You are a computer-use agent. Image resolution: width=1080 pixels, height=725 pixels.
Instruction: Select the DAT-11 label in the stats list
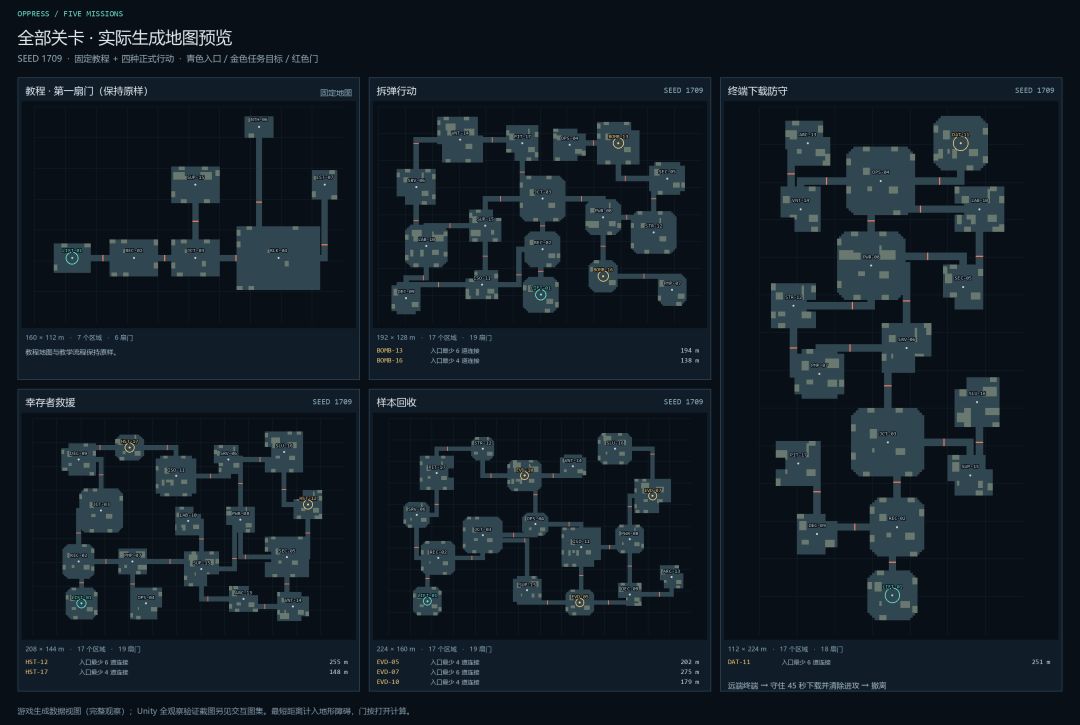[x=739, y=662]
